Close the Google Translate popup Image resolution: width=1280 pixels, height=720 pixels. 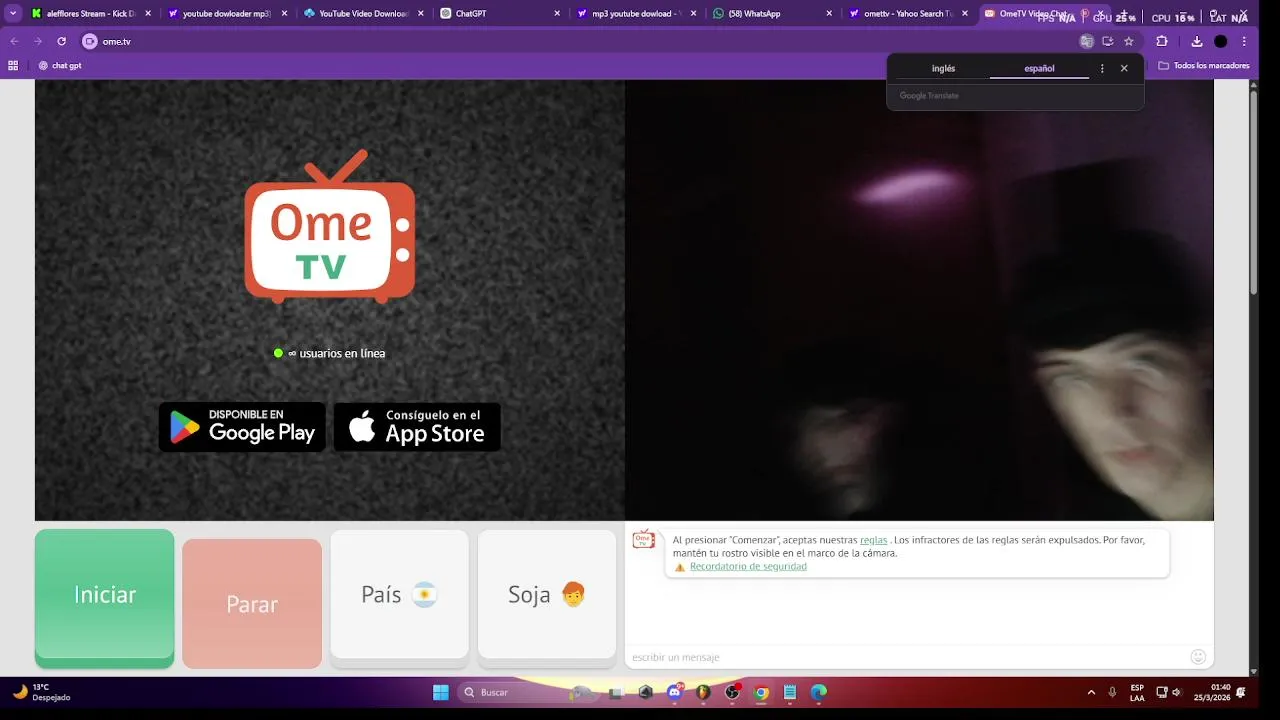pyautogui.click(x=1124, y=69)
